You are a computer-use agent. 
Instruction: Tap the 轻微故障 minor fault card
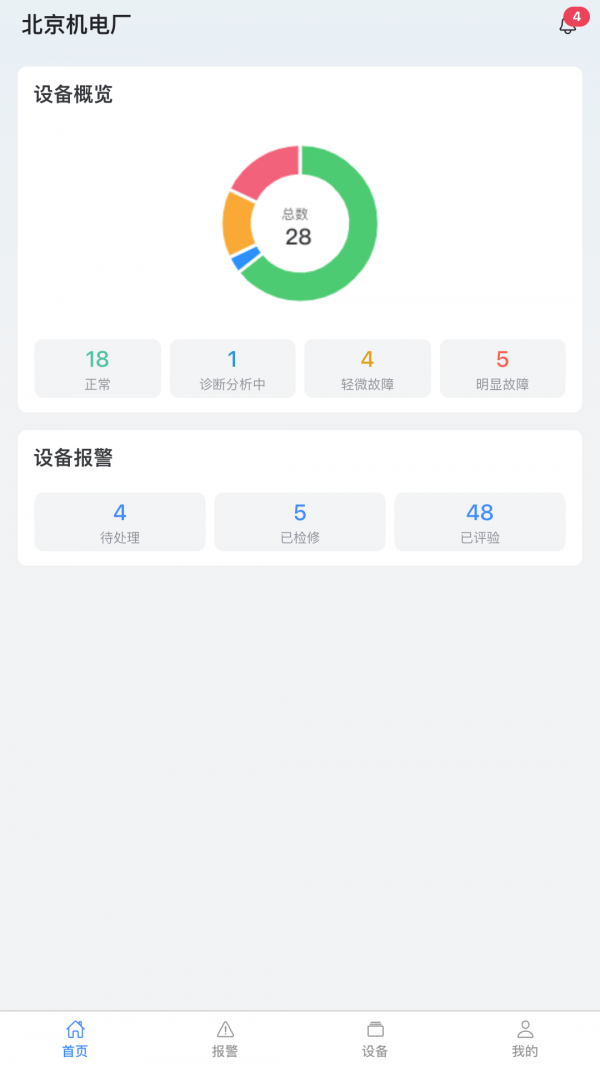pyautogui.click(x=367, y=368)
